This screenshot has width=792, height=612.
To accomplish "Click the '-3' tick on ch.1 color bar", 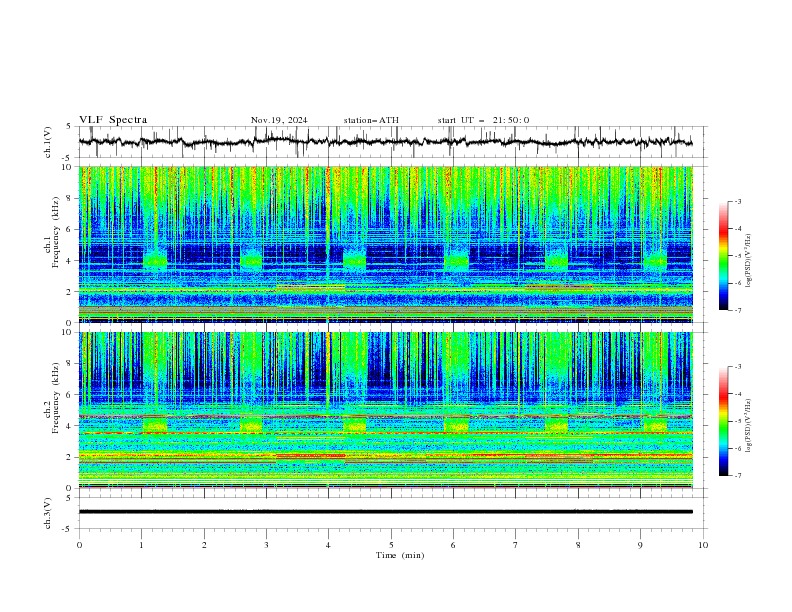I will click(737, 201).
